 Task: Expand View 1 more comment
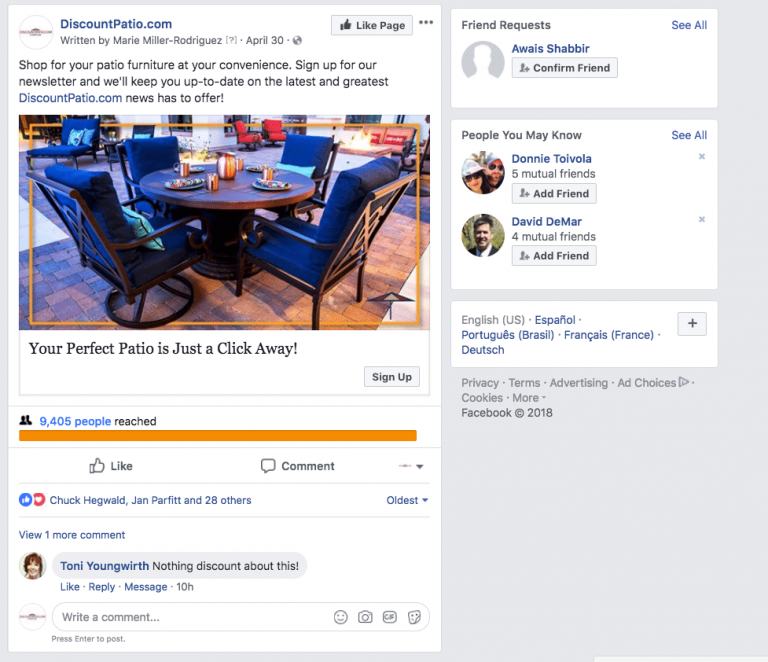coord(72,535)
